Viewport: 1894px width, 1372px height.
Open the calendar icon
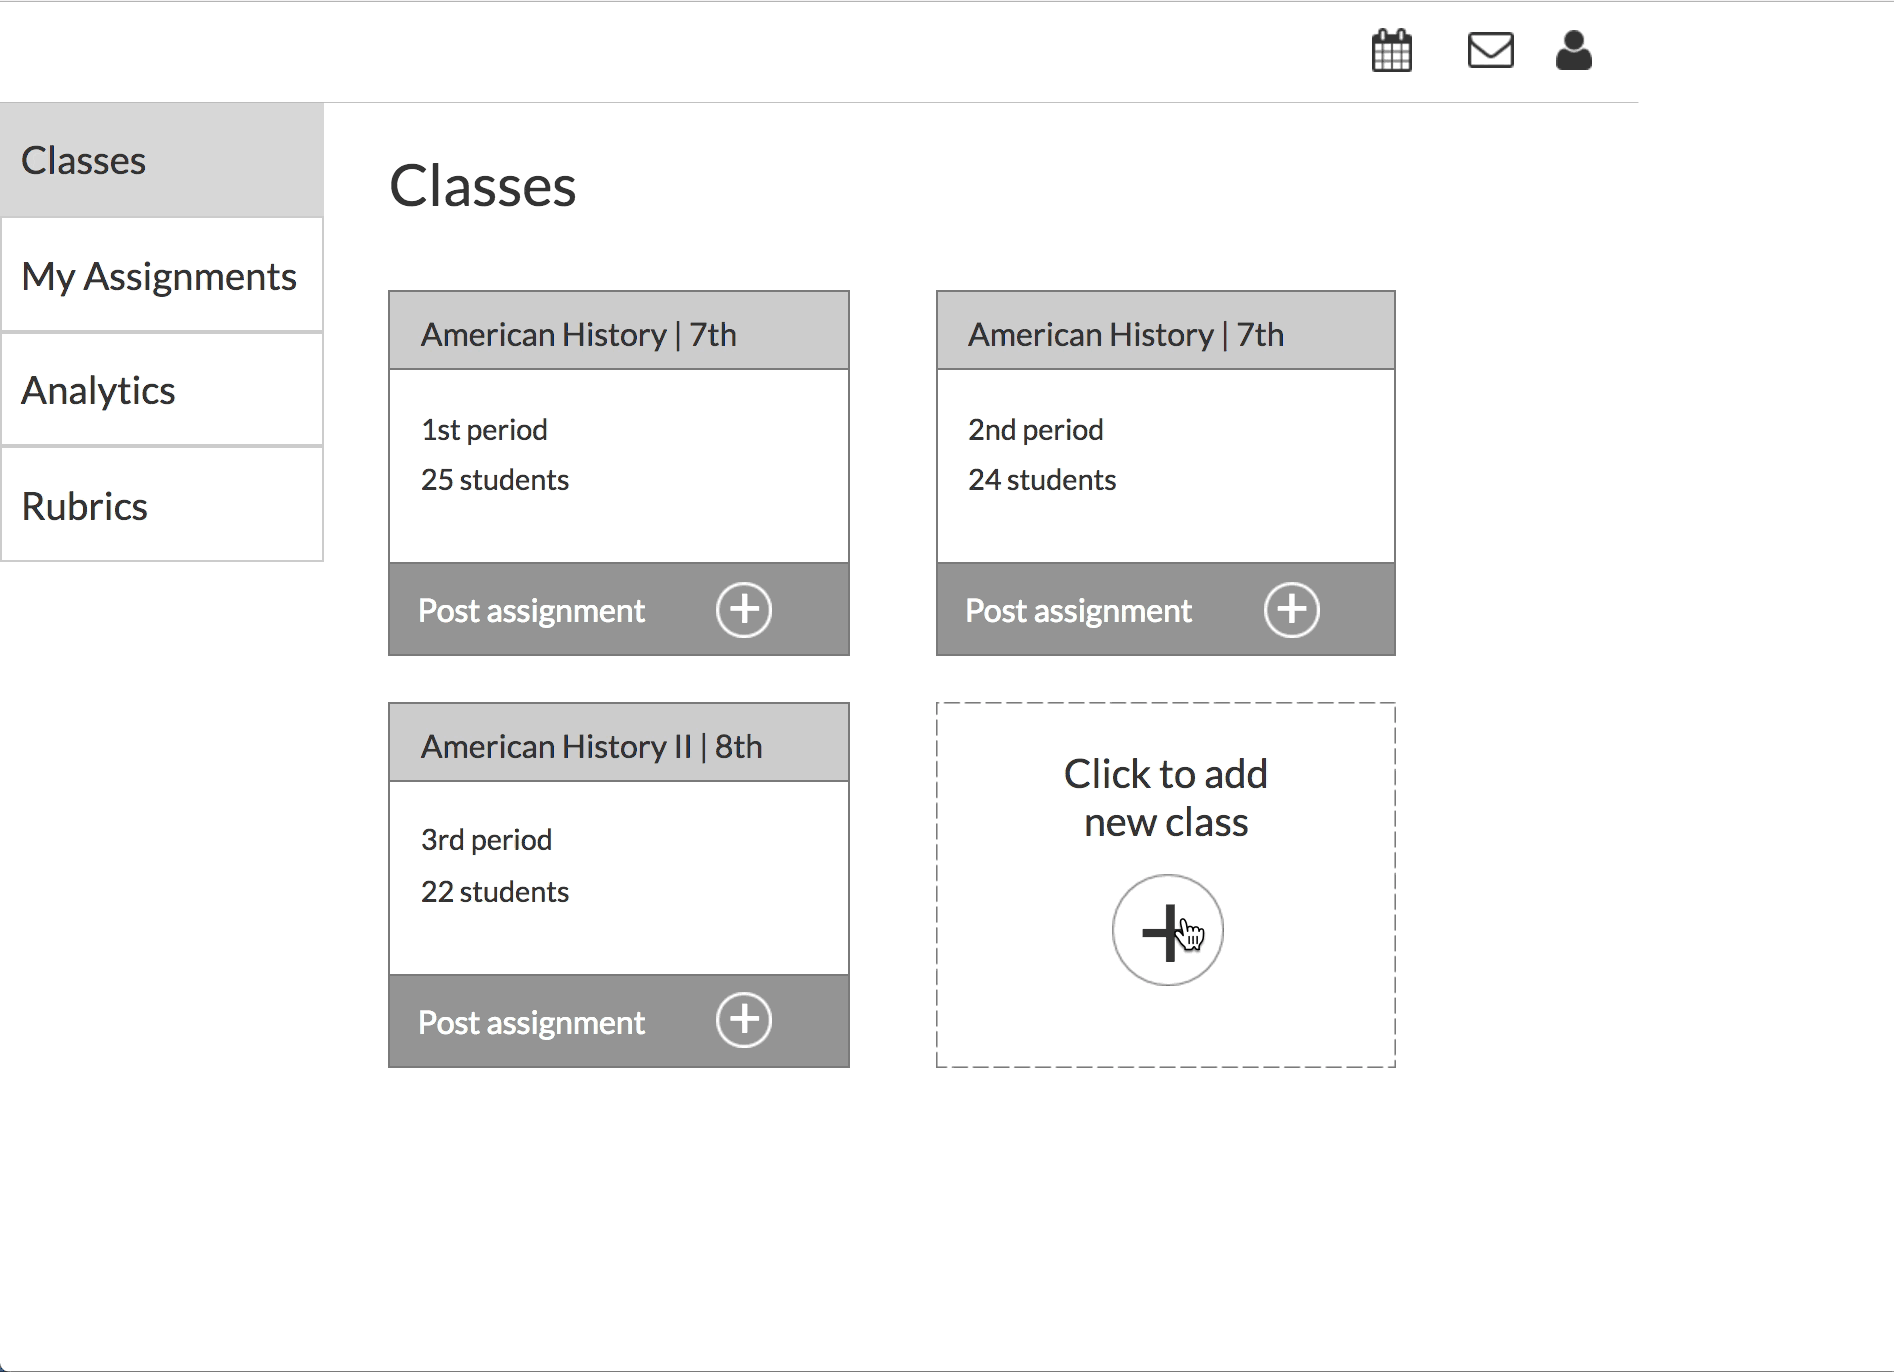coord(1391,50)
